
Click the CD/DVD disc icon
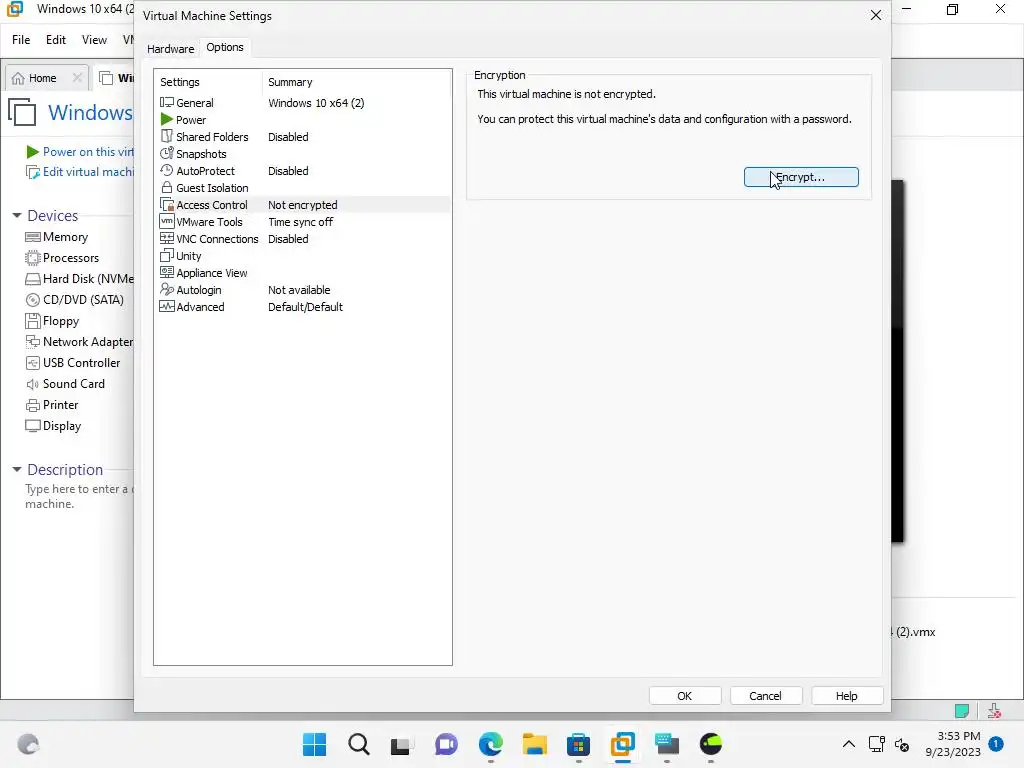[33, 300]
